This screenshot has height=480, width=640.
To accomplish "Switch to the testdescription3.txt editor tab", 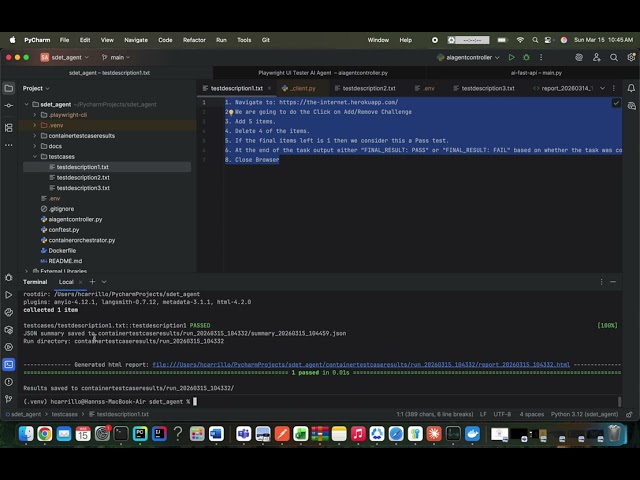I will point(484,88).
